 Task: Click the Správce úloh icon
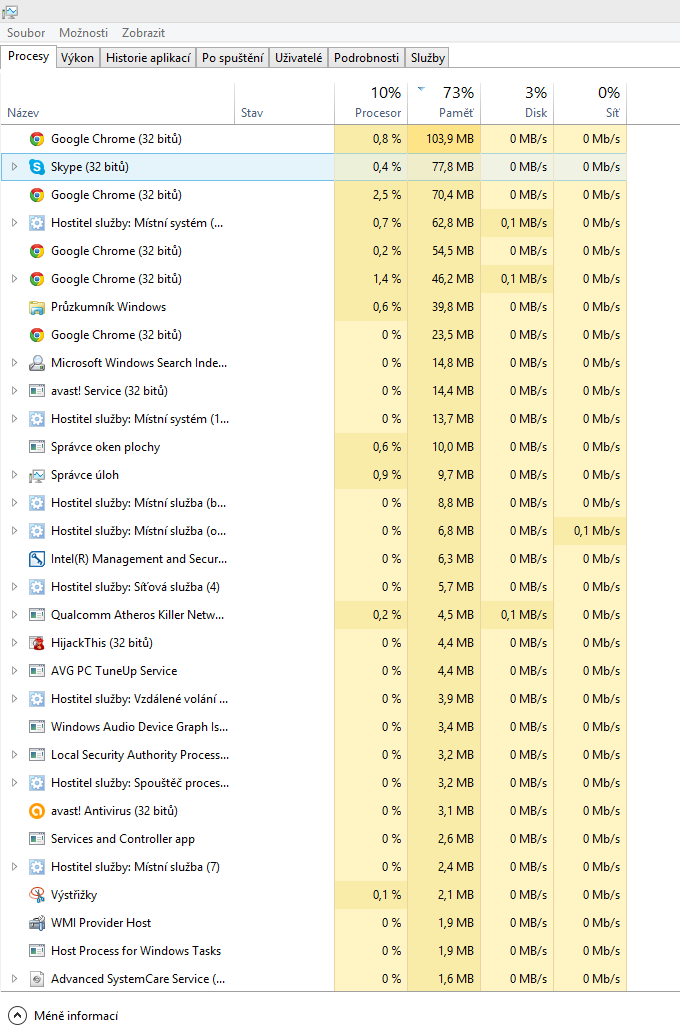click(37, 475)
